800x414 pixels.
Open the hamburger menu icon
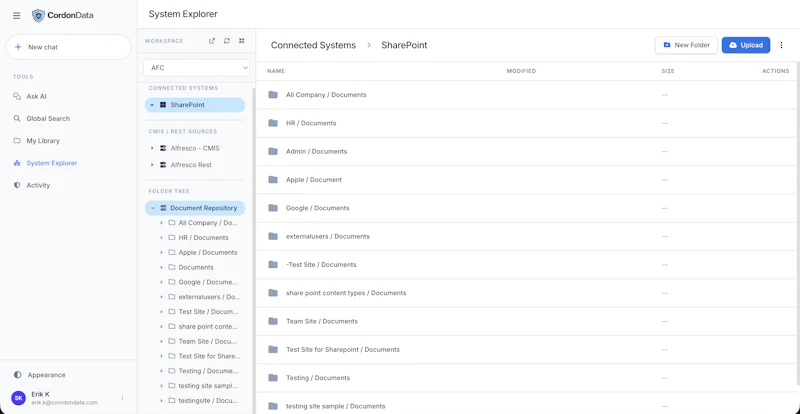[x=16, y=15]
